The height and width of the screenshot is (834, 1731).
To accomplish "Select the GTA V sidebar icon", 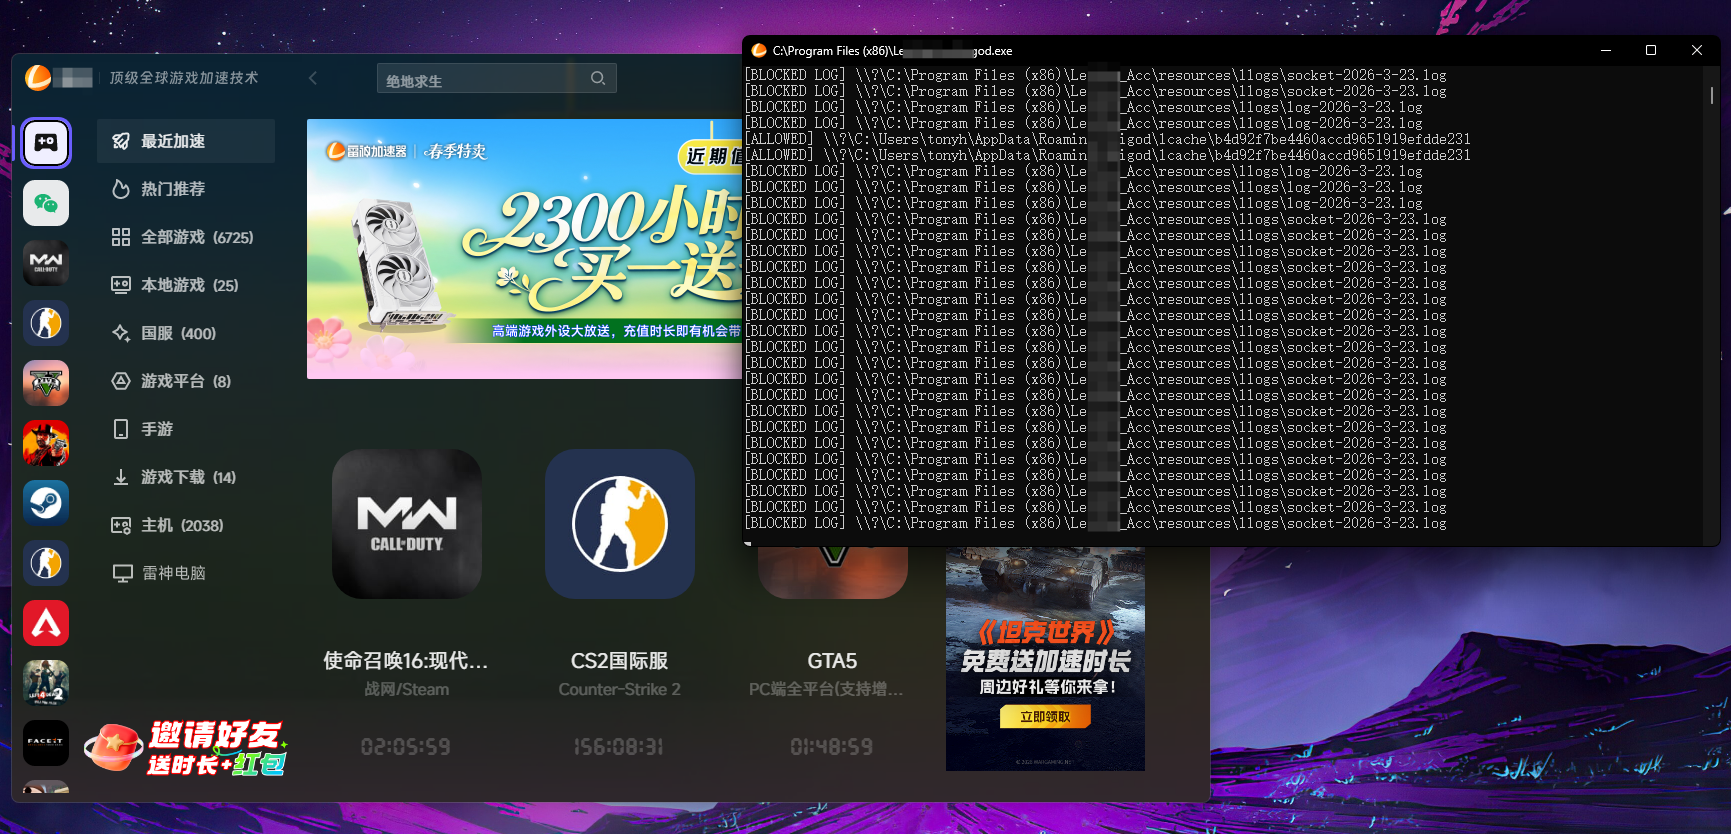I will 46,383.
